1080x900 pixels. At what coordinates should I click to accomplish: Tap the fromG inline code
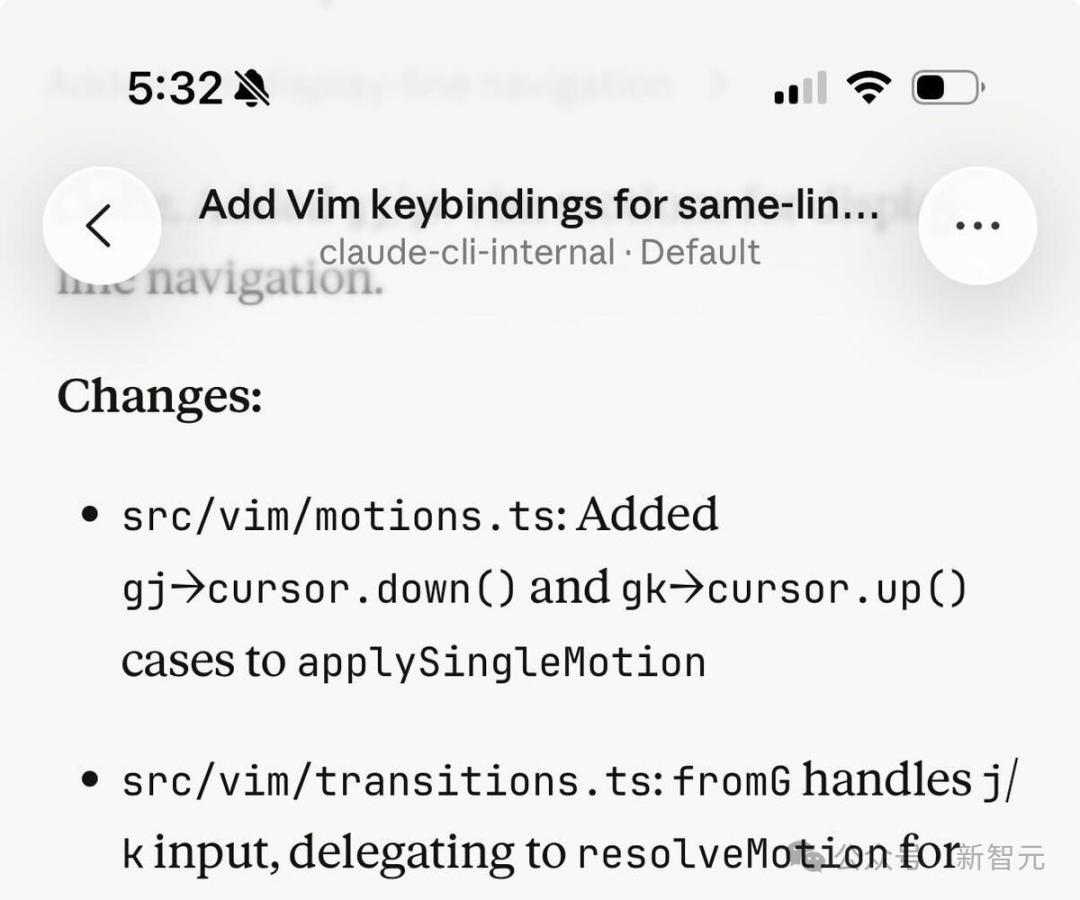pos(732,782)
